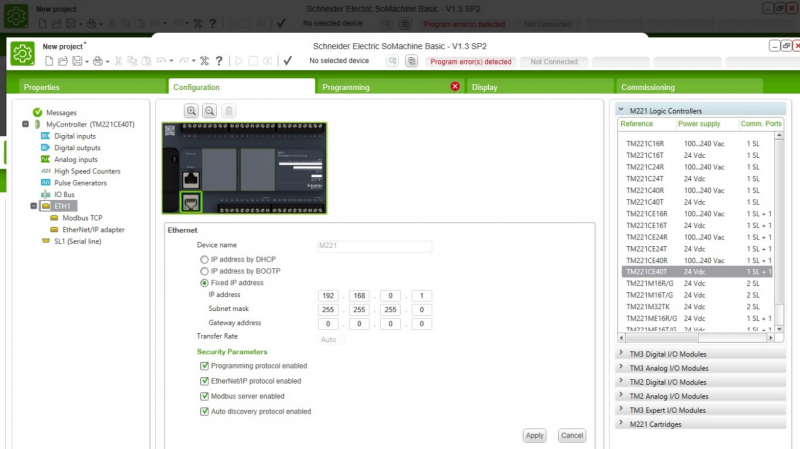Image resolution: width=800 pixels, height=449 pixels.
Task: Click Program error(s) detected status button
Action: point(470,62)
